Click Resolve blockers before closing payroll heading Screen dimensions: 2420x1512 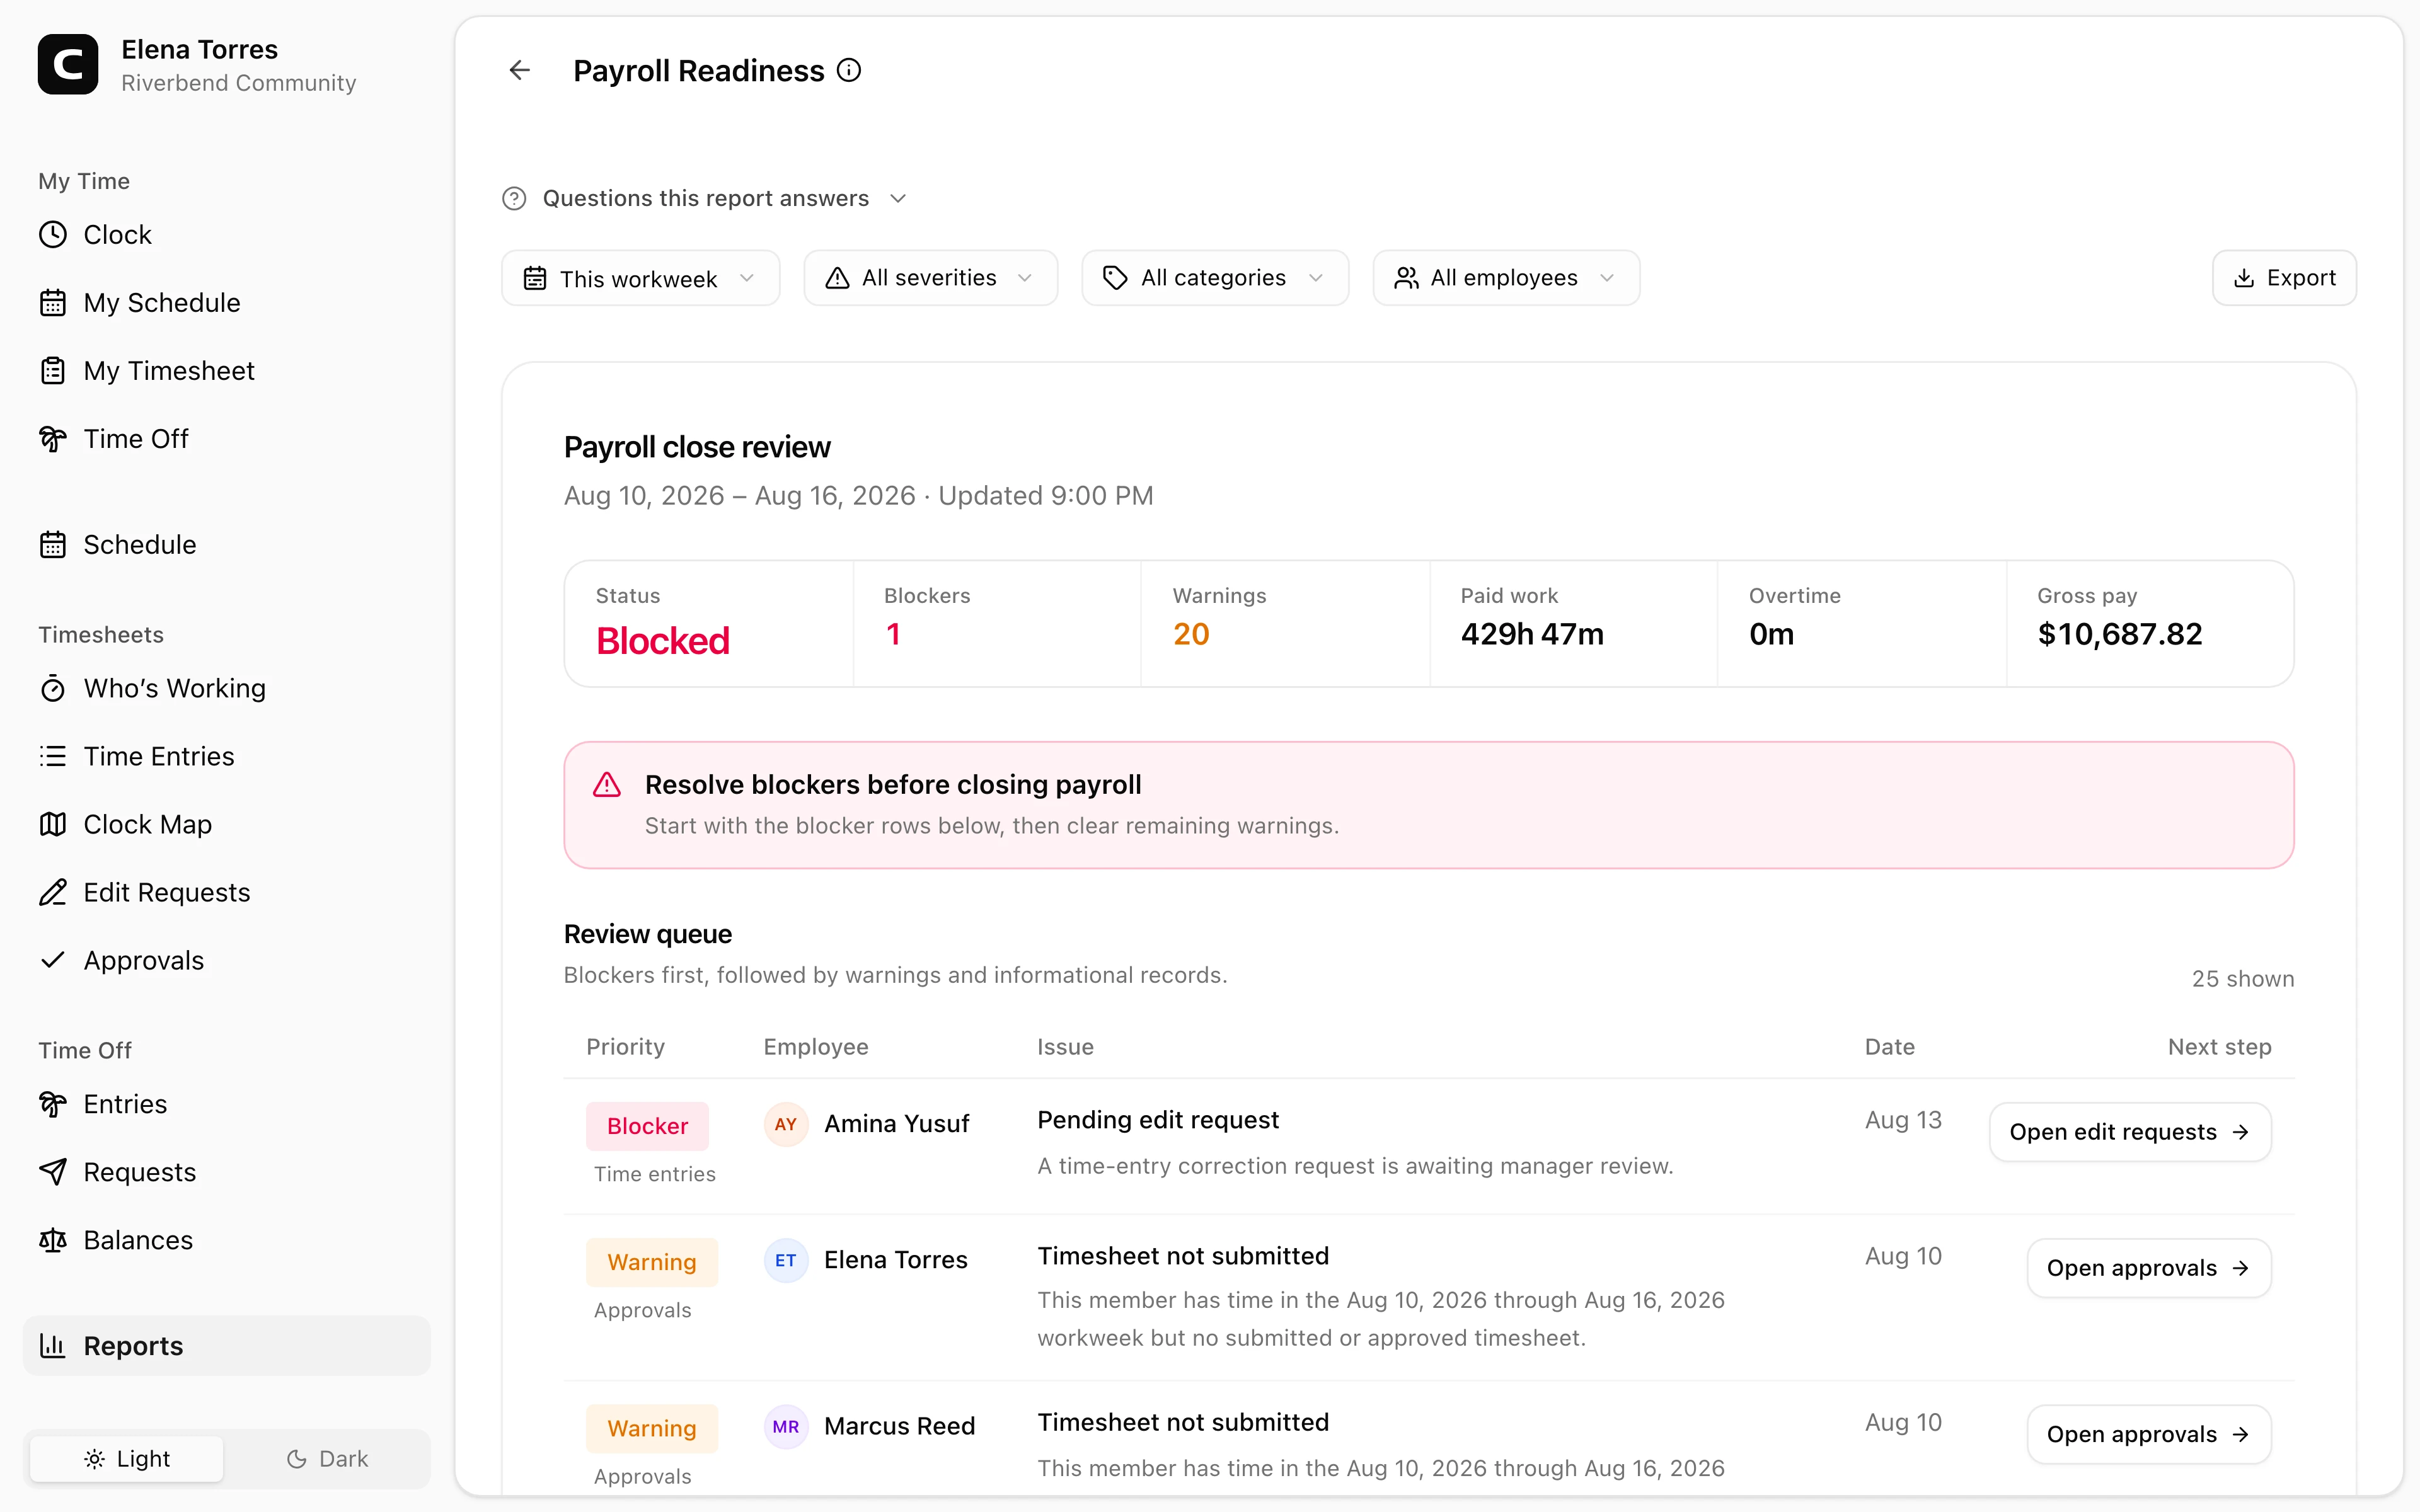[893, 785]
